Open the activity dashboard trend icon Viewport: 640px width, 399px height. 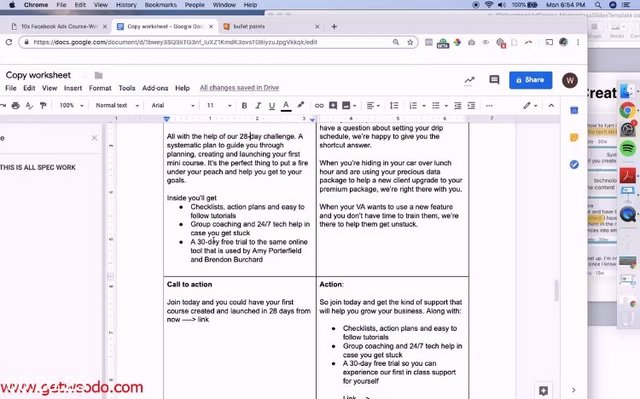(469, 80)
